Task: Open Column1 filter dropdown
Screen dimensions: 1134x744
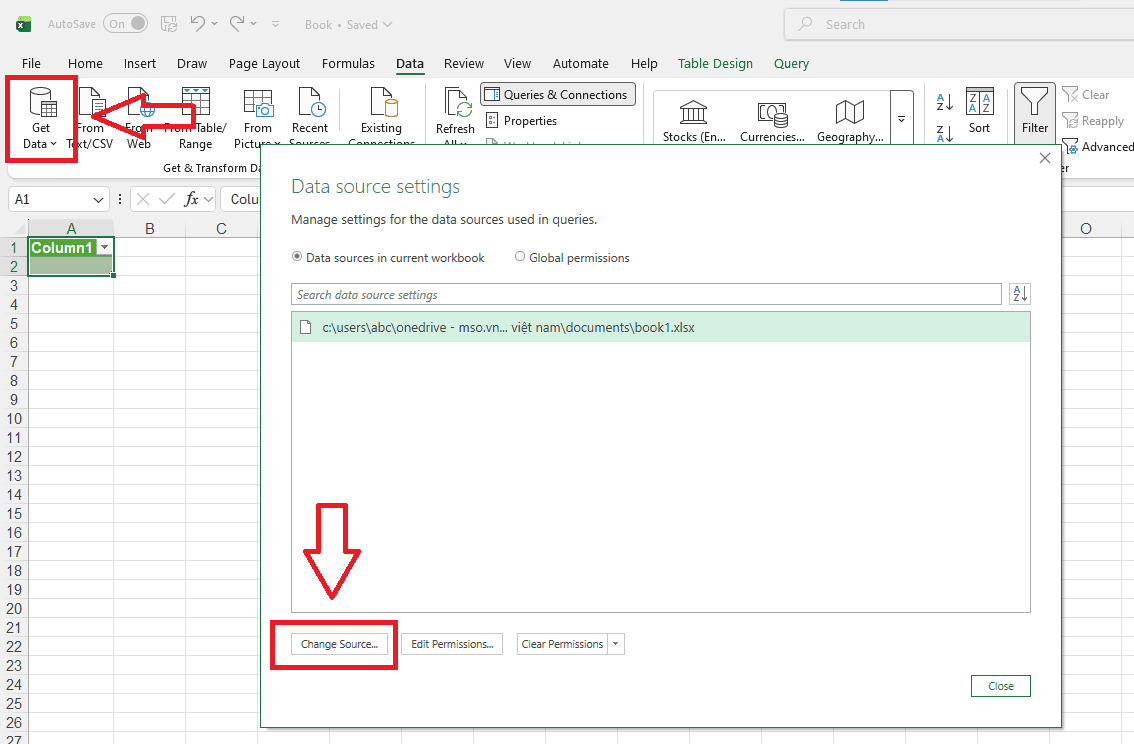Action: (x=105, y=247)
